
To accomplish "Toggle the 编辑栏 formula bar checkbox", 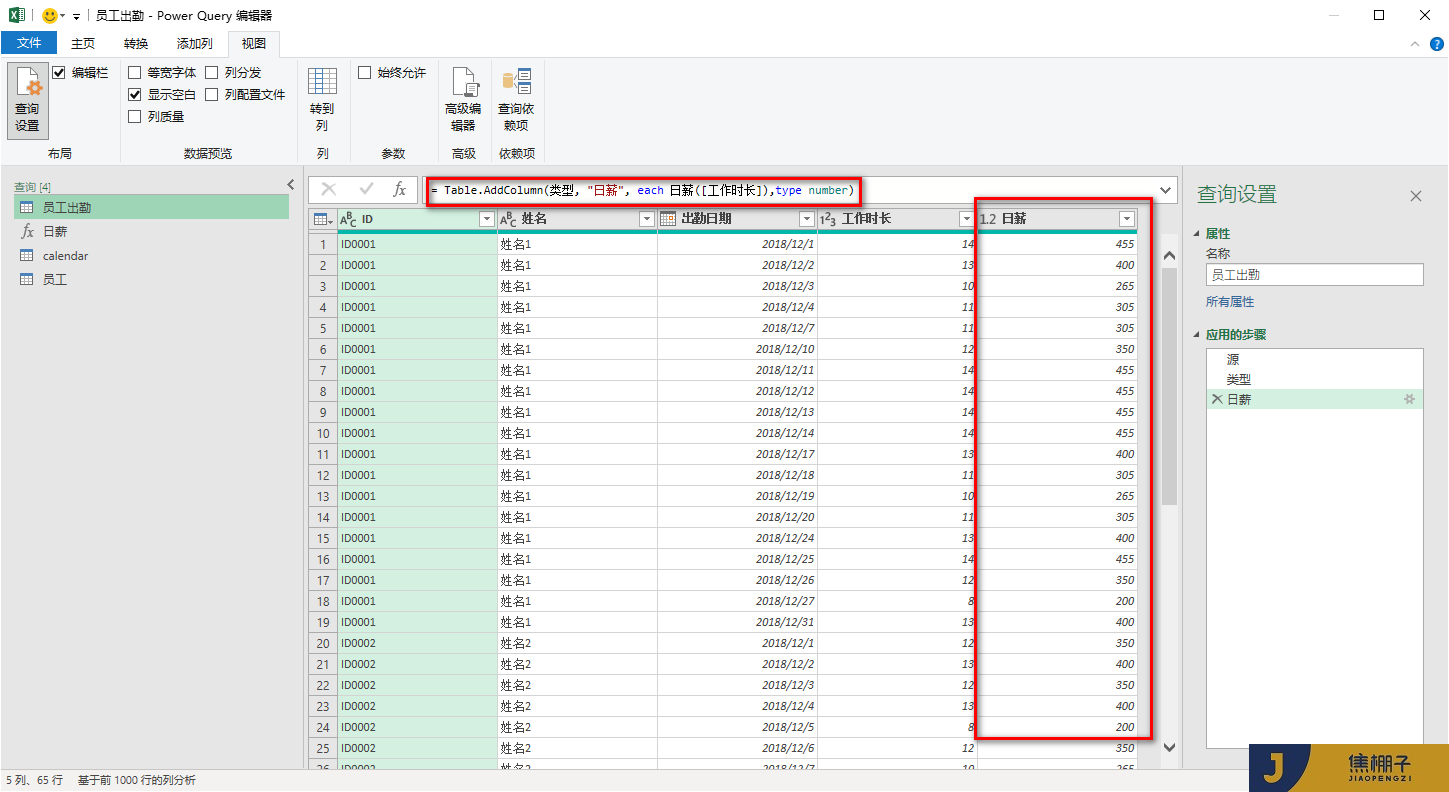I will coord(59,73).
